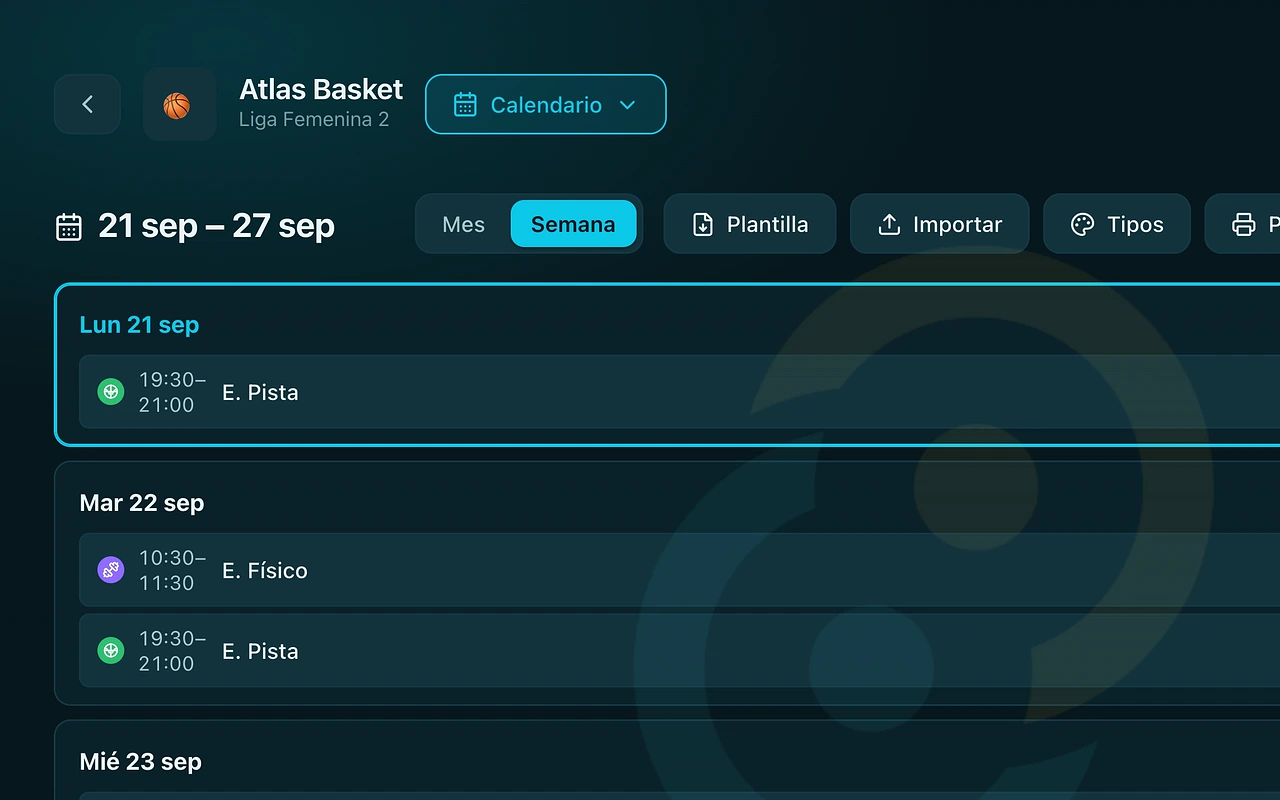Click the green court icon on Monday's session
The height and width of the screenshot is (800, 1280).
pos(111,392)
